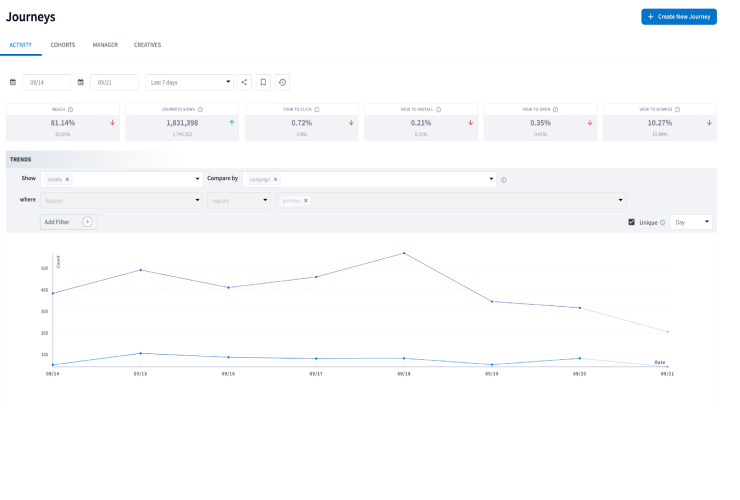Image resolution: width=740 pixels, height=500 pixels.
Task: Click the View to Dismiss info icon
Action: (677, 110)
